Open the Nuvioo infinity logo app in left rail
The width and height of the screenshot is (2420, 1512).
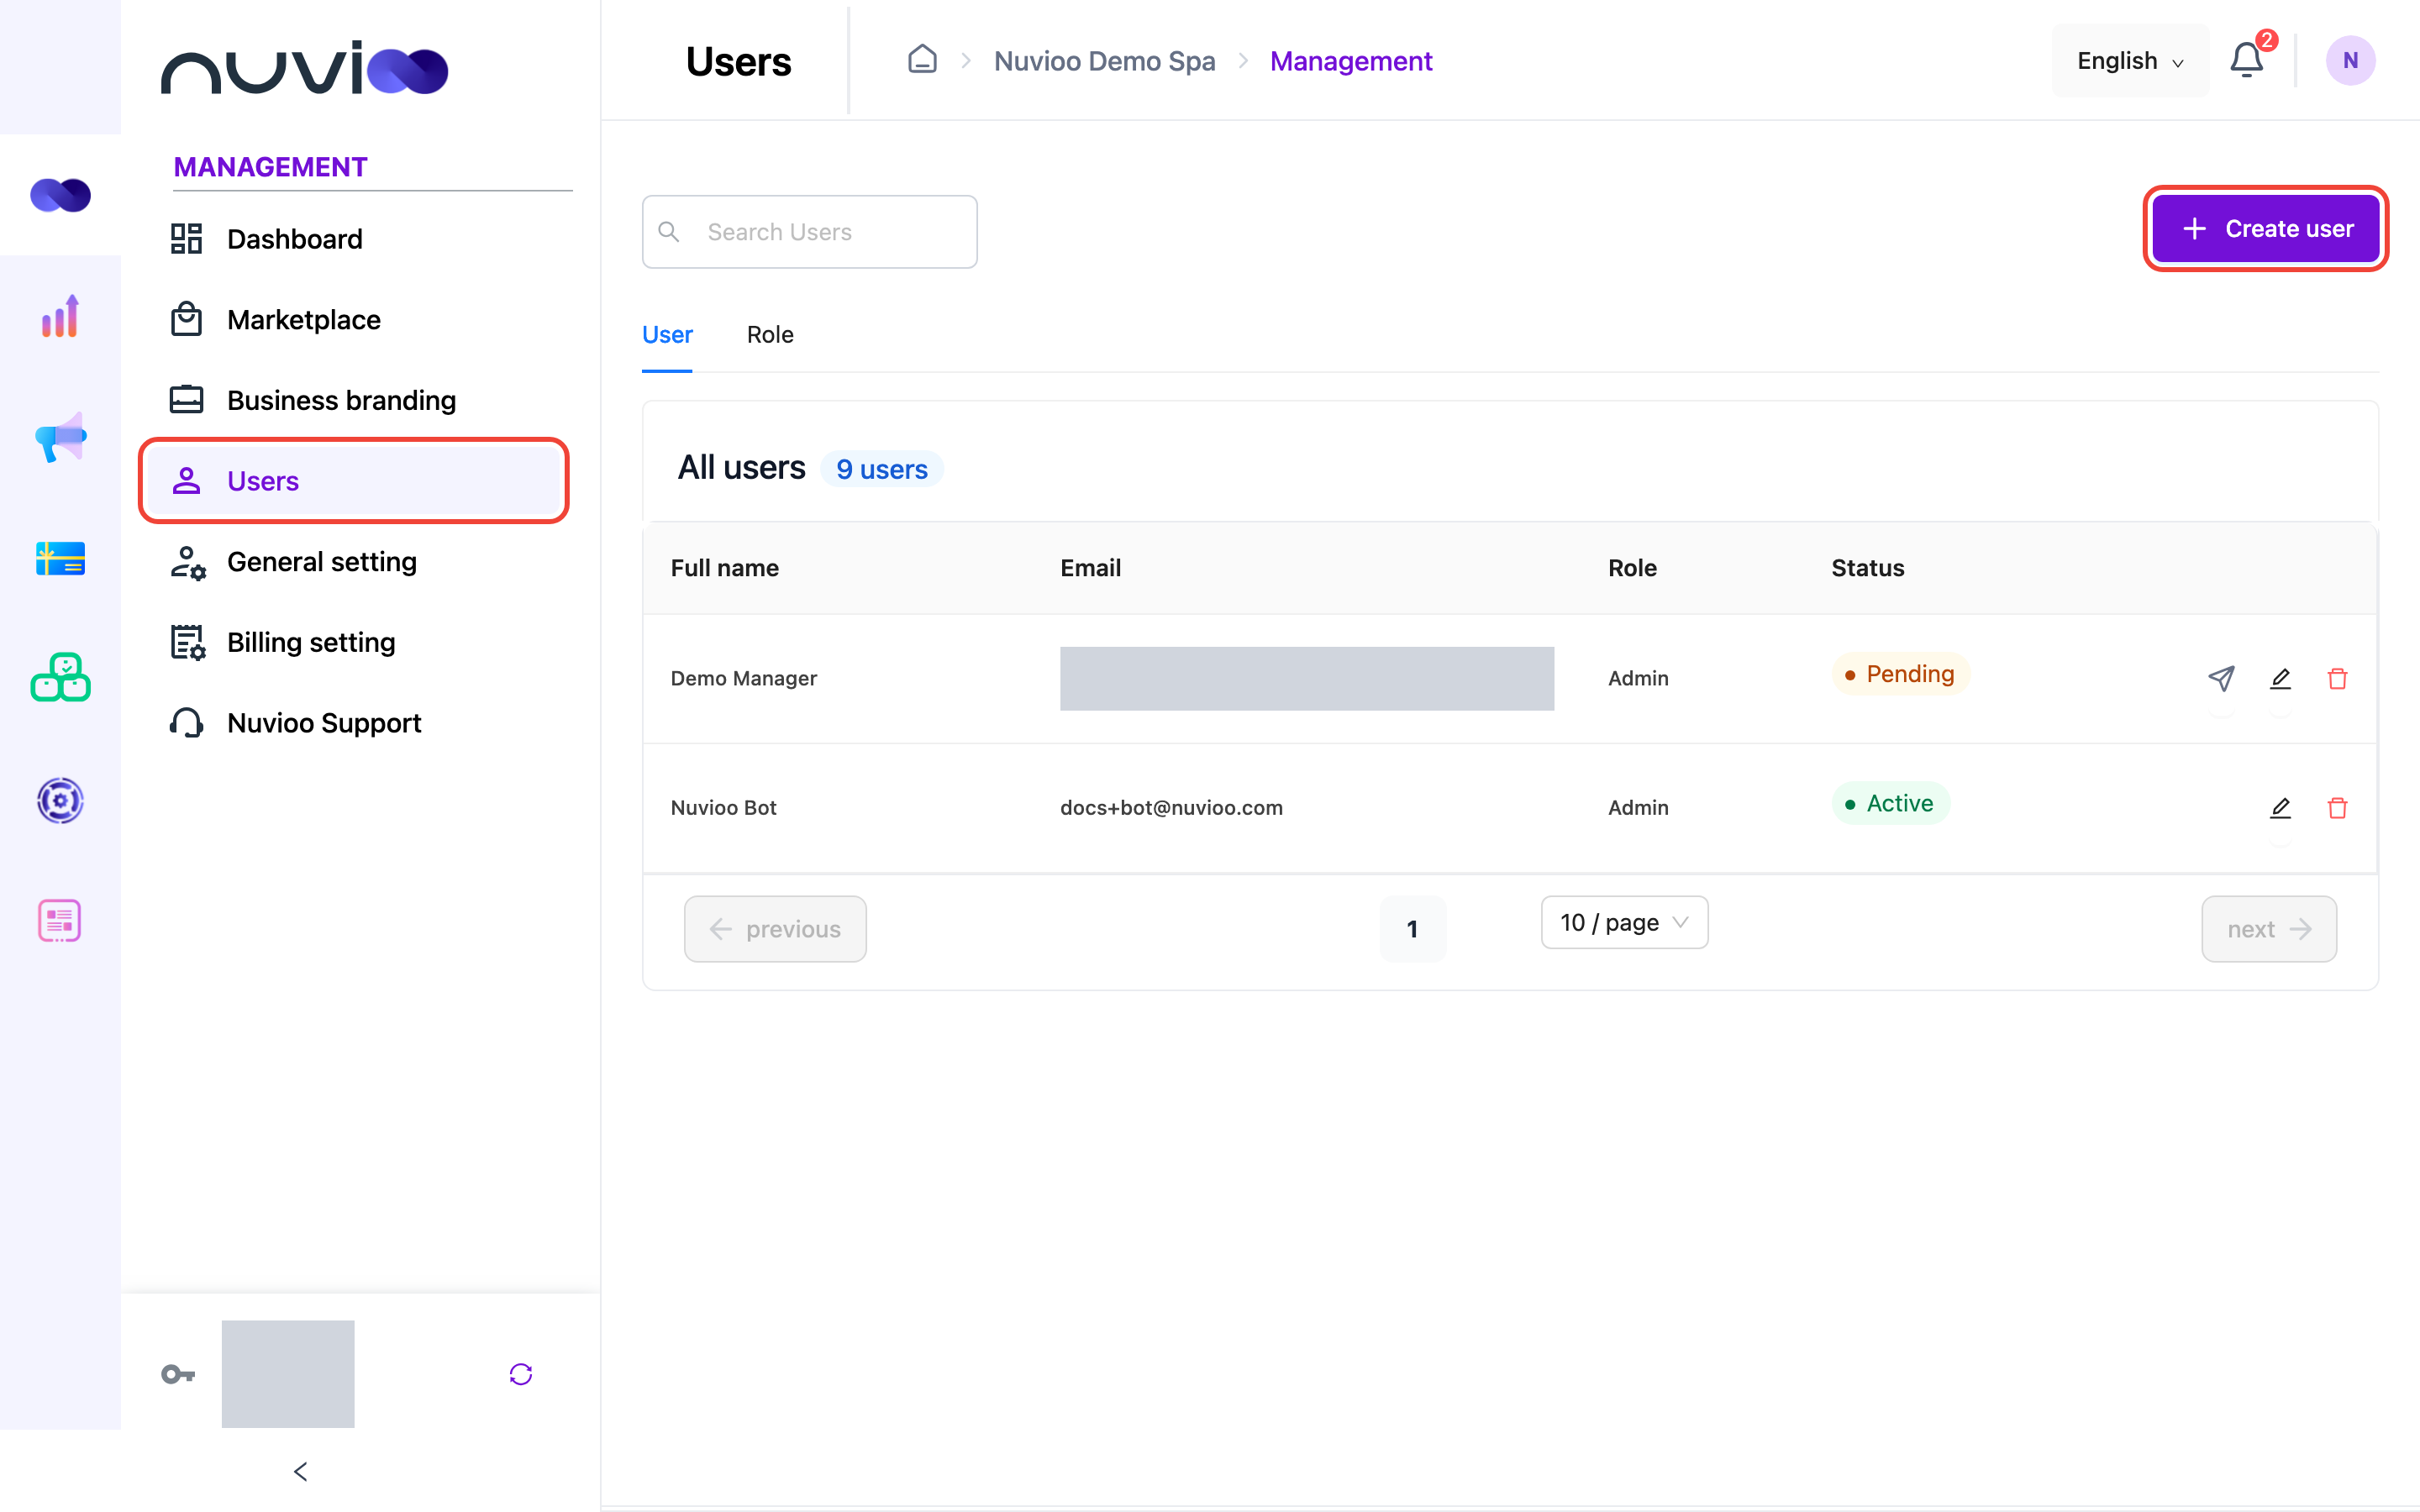point(60,195)
